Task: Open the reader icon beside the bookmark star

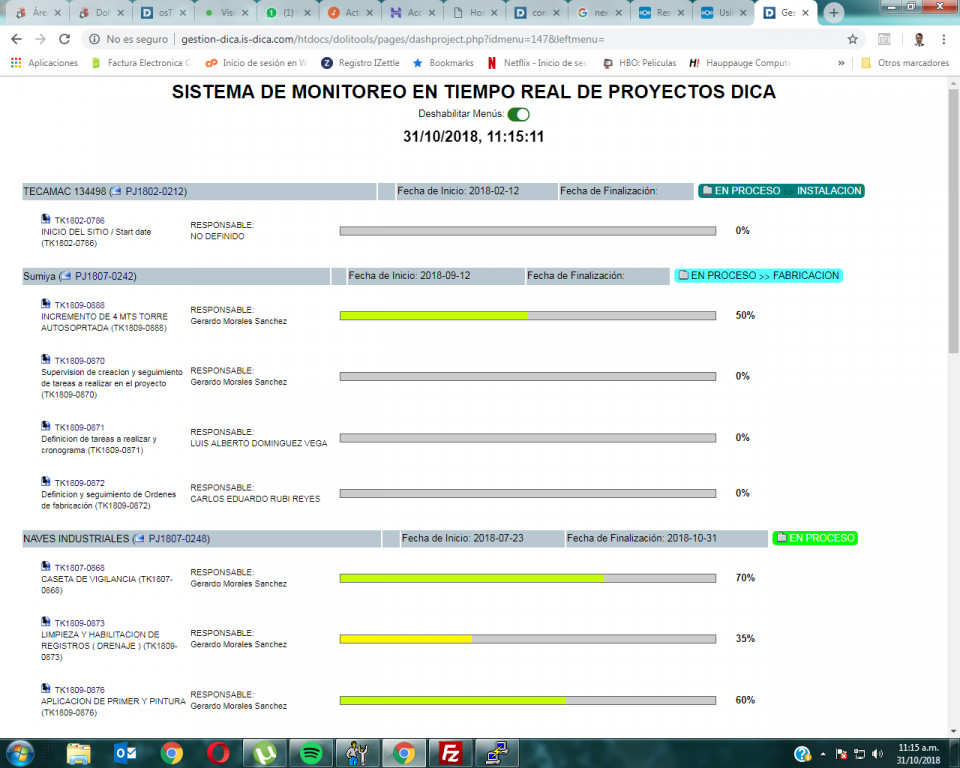Action: (x=883, y=39)
